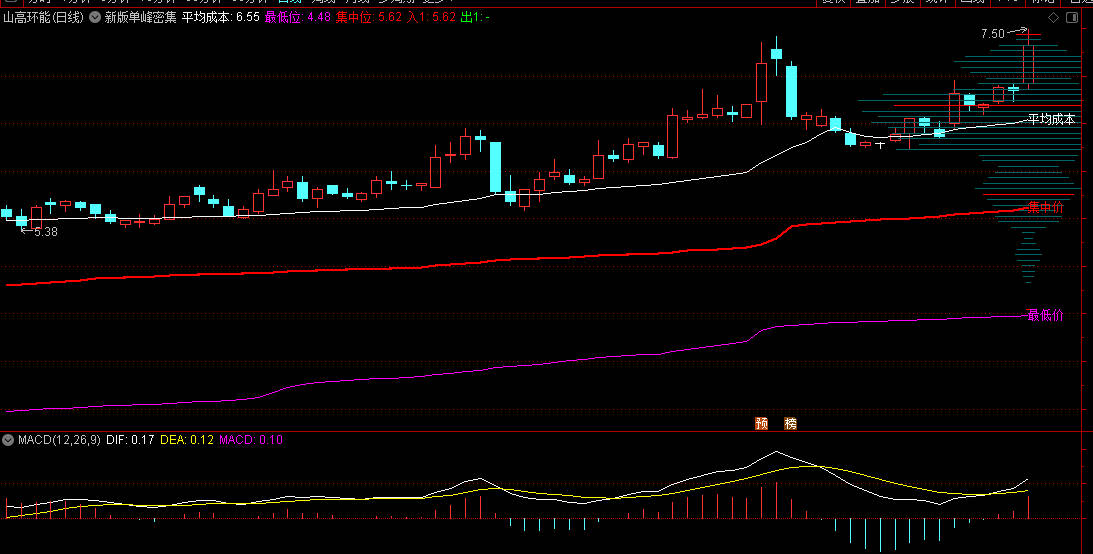Click the DIF: 0.17 value

tap(130, 440)
